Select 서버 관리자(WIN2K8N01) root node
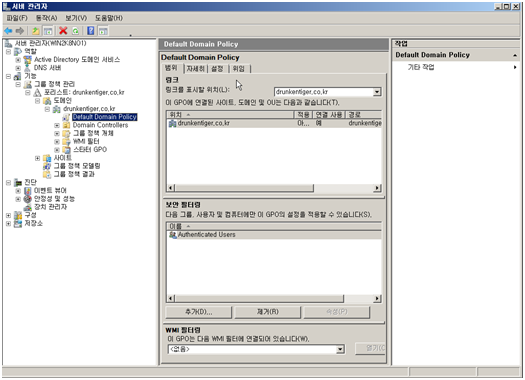The height and width of the screenshot is (380, 525). (x=50, y=43)
